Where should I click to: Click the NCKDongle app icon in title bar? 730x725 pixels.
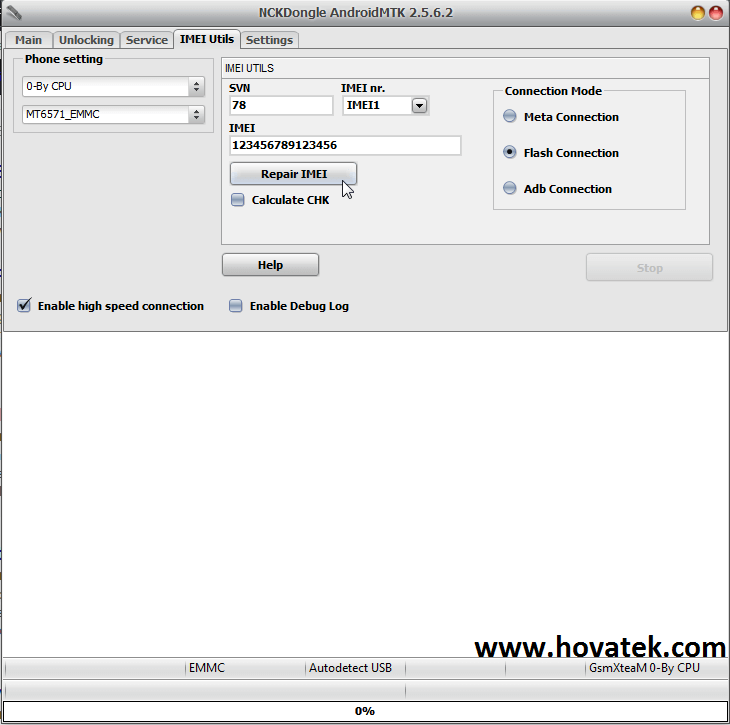pyautogui.click(x=14, y=13)
